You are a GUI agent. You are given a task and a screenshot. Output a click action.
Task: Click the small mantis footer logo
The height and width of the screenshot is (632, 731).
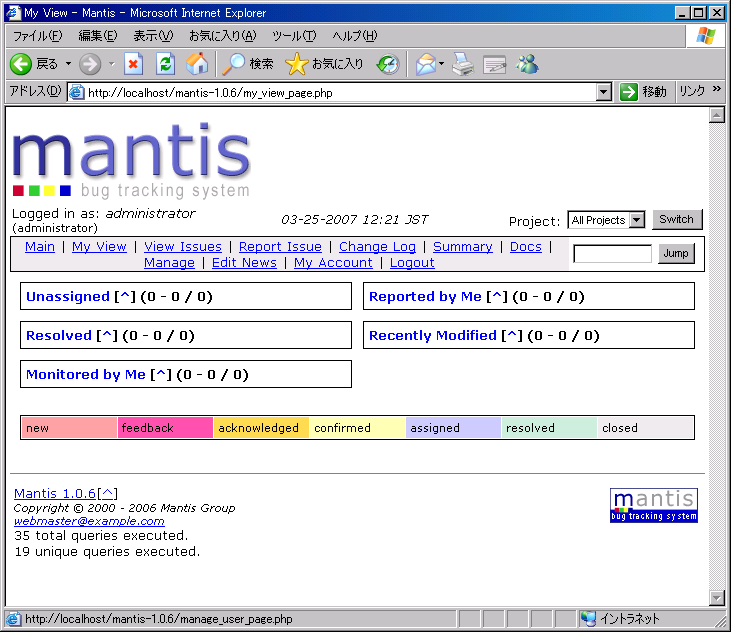pyautogui.click(x=654, y=505)
